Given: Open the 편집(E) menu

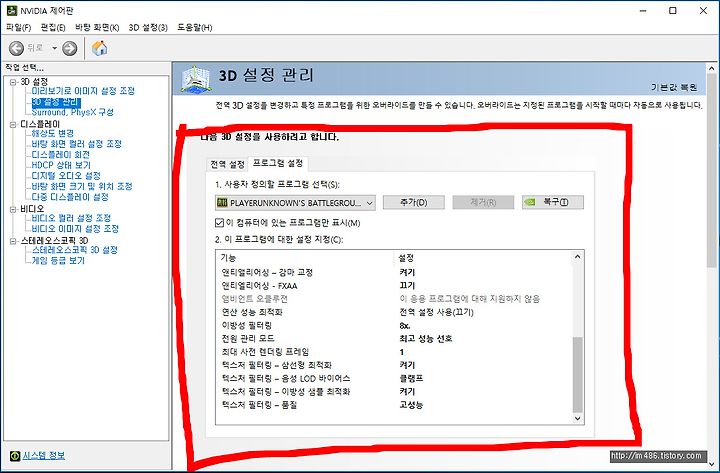Looking at the screenshot, I should click(x=53, y=28).
